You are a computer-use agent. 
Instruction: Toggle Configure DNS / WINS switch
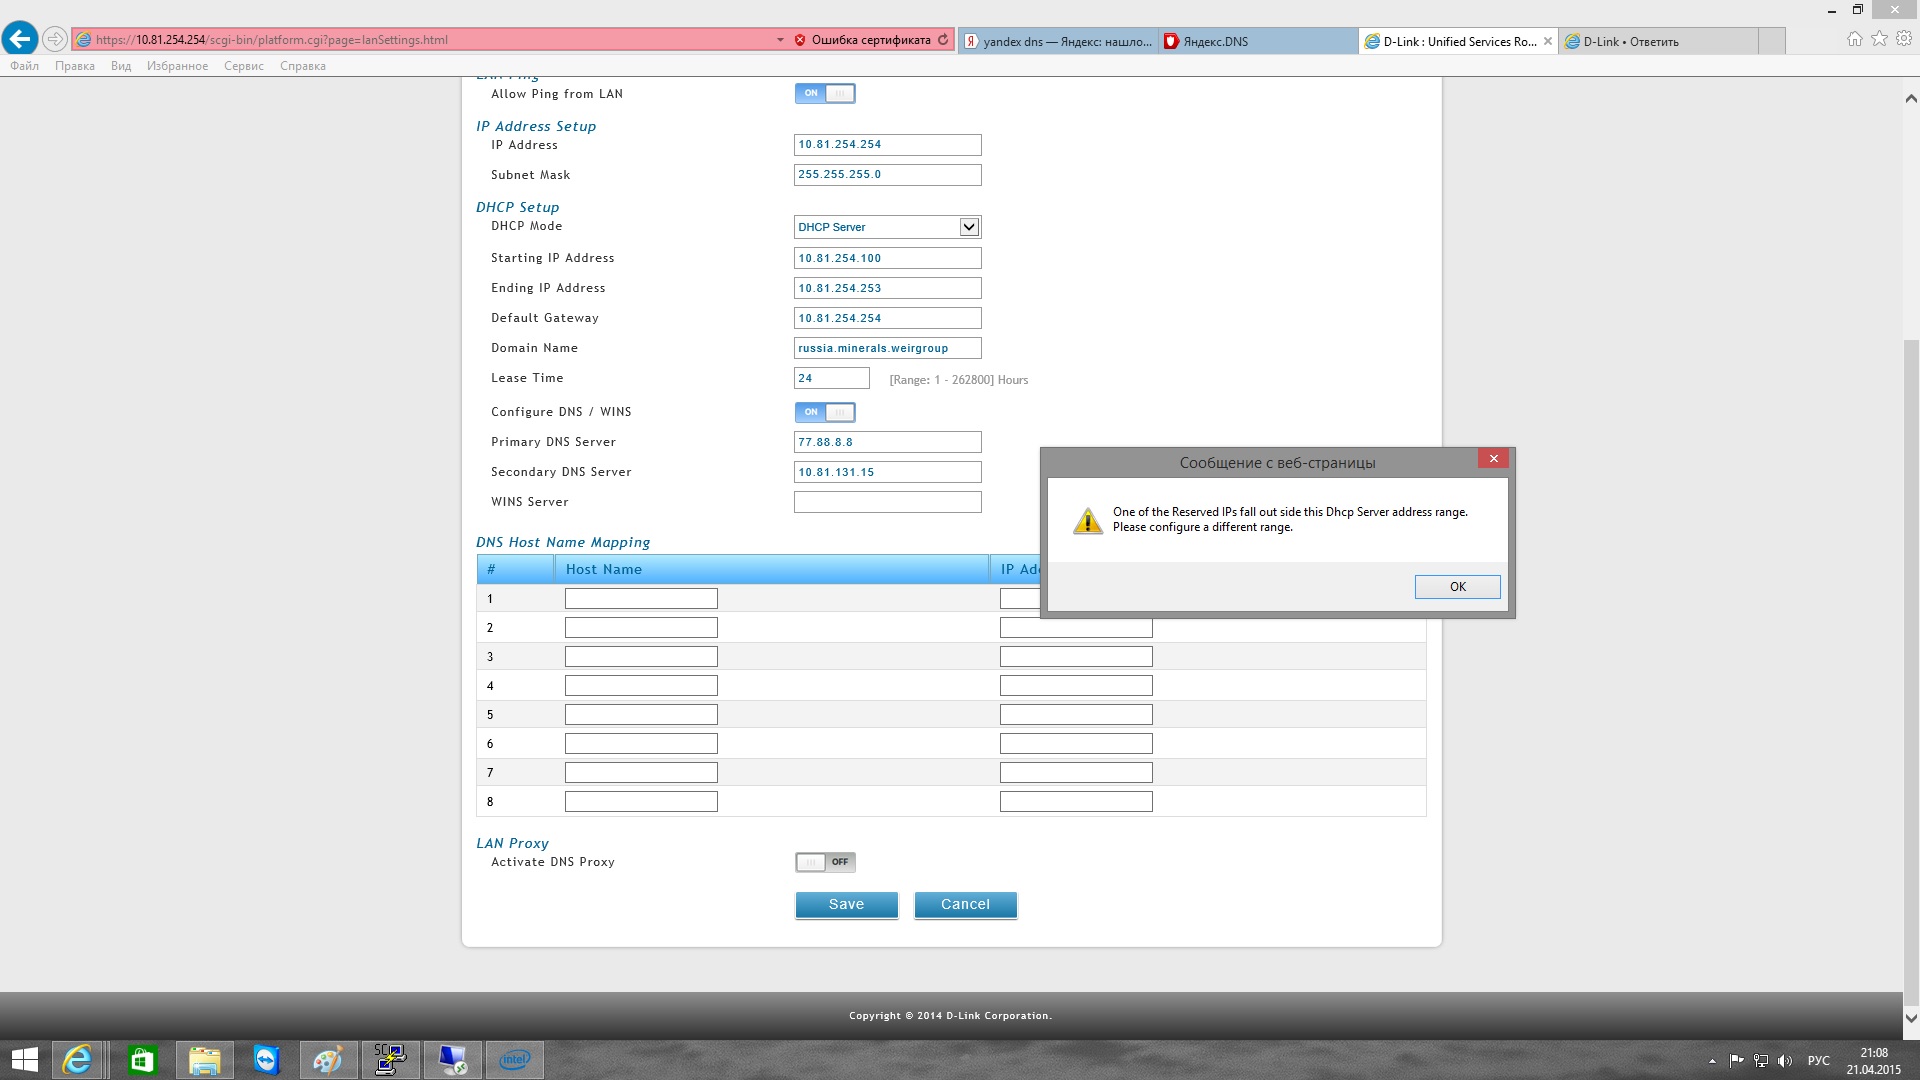(825, 412)
